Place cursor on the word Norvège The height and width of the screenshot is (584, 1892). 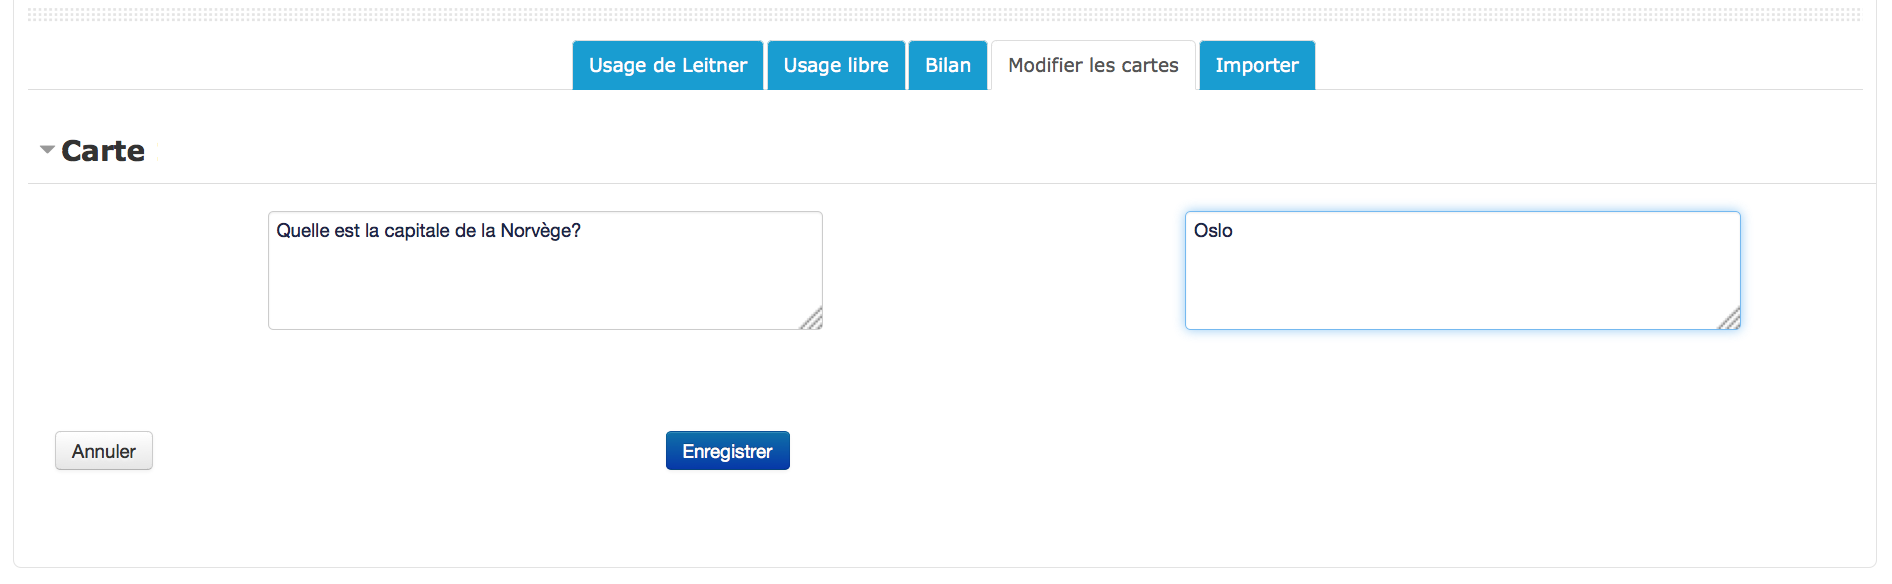[x=536, y=231]
